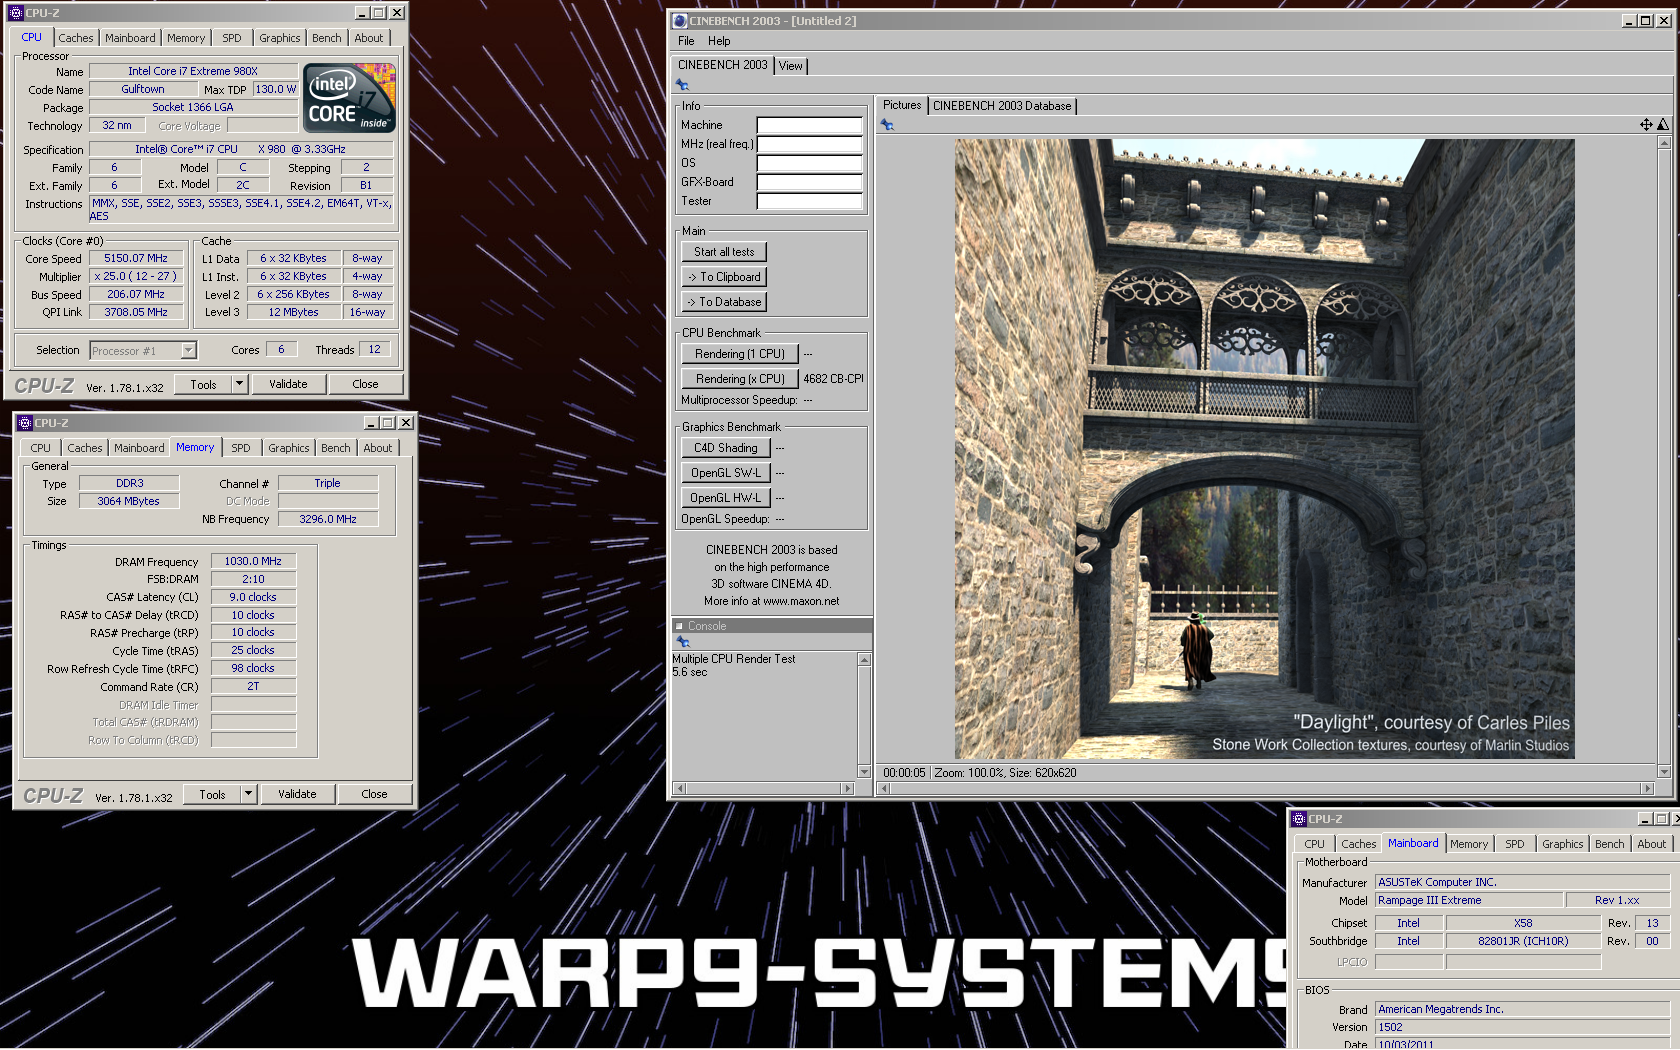Click the DRAM Frequency value 1030.0 MHz
The width and height of the screenshot is (1680, 1050).
(253, 562)
